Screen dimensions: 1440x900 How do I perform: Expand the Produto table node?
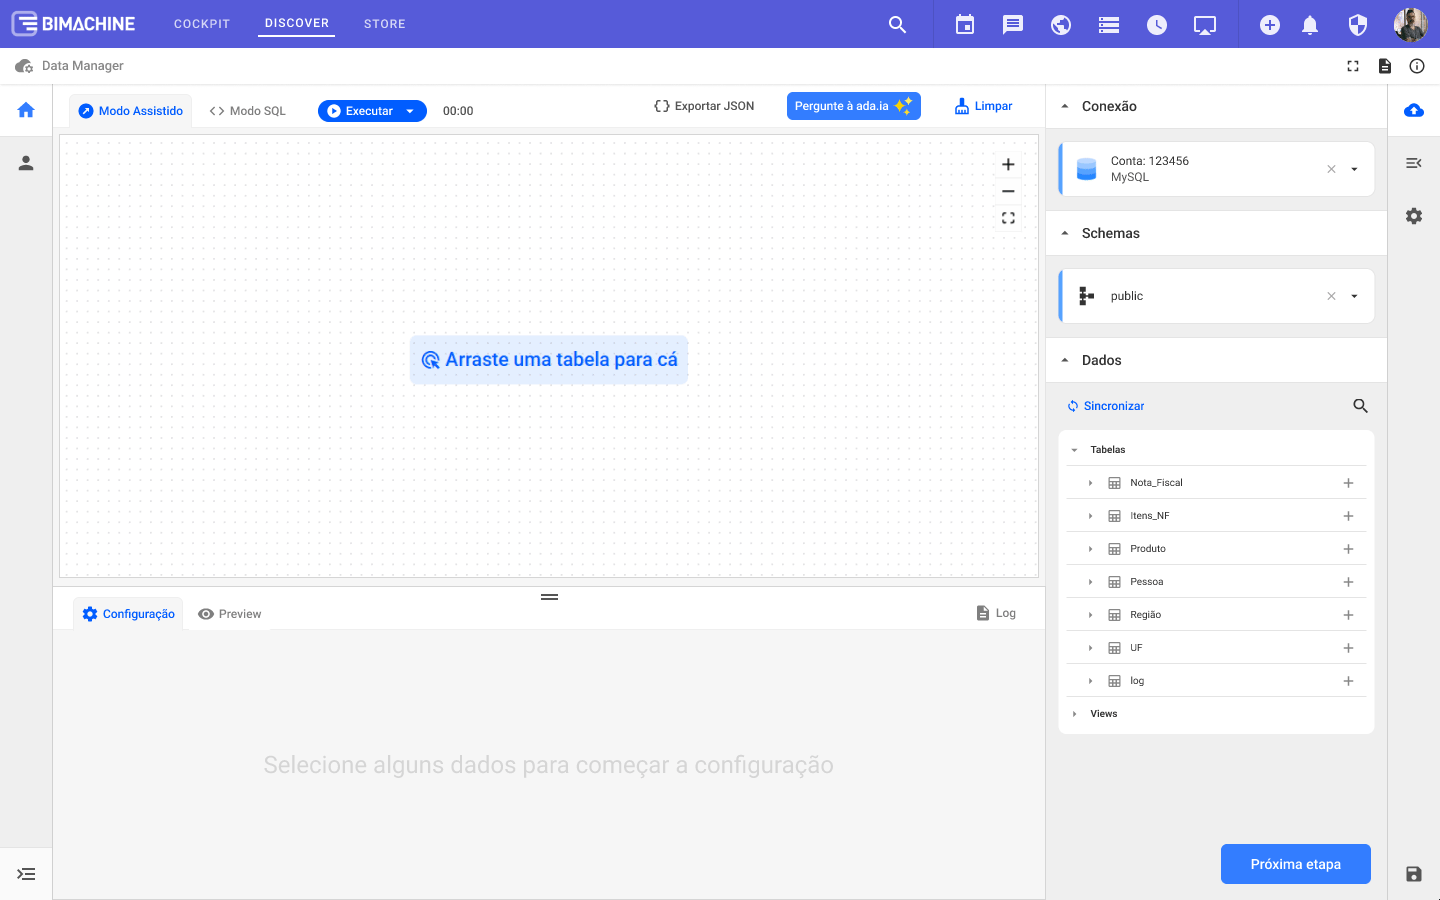click(x=1090, y=549)
